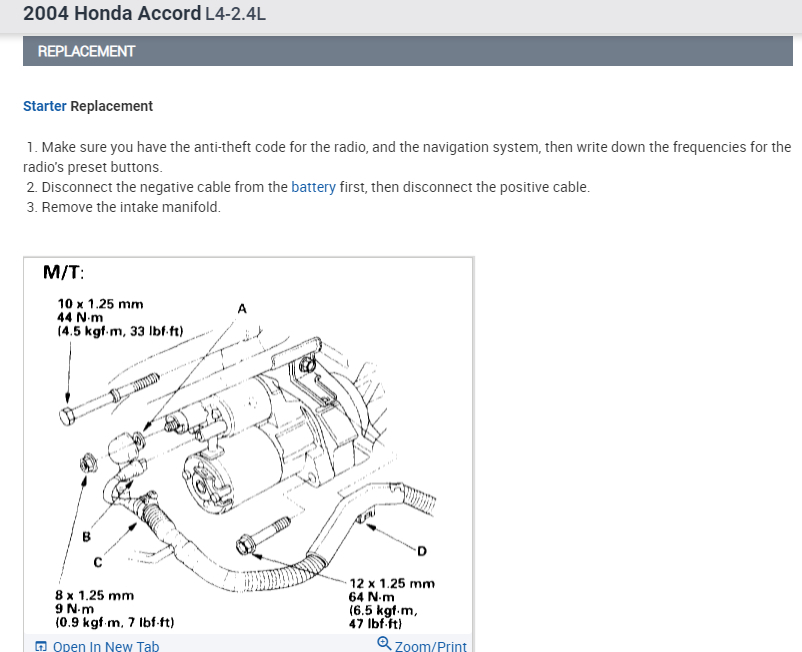Click '8 x 1.25 mm' nut spec text
This screenshot has width=802, height=652.
(95, 595)
